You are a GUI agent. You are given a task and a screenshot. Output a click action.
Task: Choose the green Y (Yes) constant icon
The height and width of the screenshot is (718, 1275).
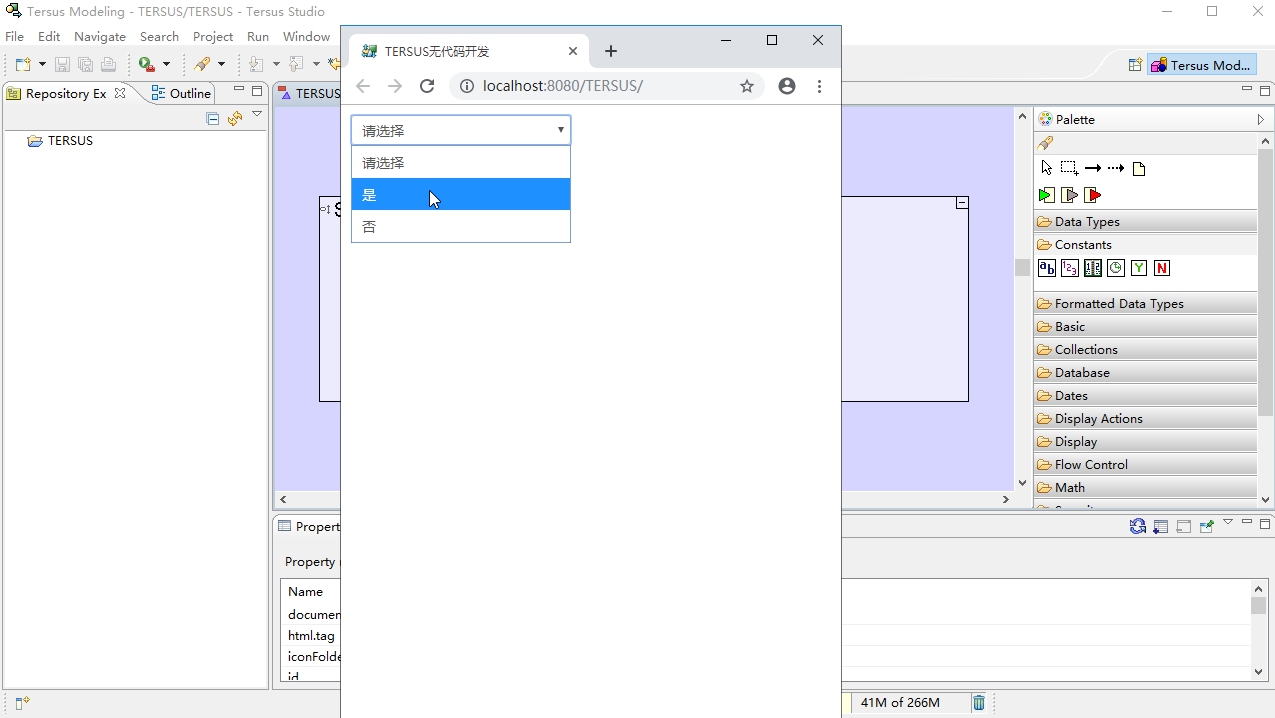pyautogui.click(x=1139, y=268)
